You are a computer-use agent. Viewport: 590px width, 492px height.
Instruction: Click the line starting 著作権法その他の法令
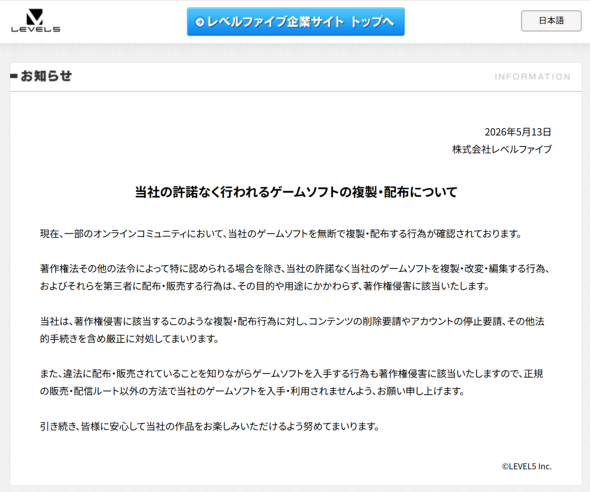tap(295, 269)
